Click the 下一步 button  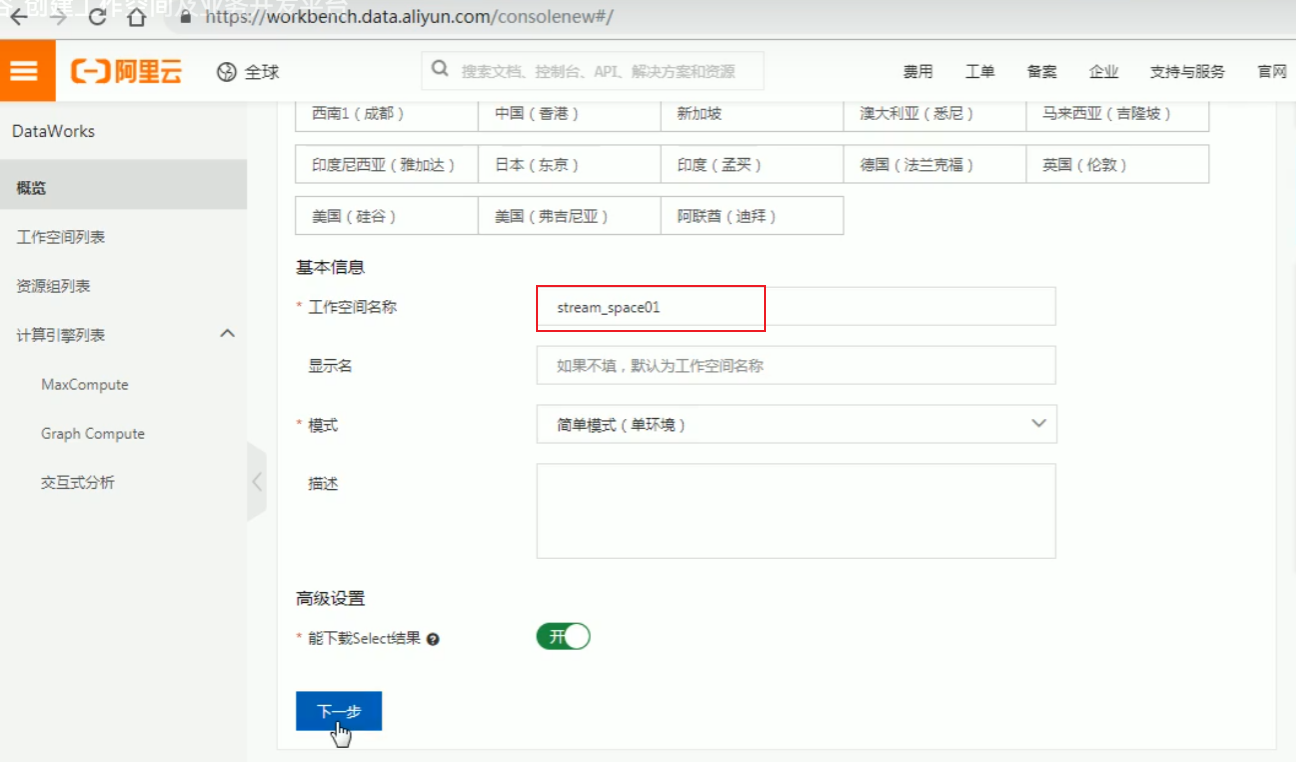point(339,711)
